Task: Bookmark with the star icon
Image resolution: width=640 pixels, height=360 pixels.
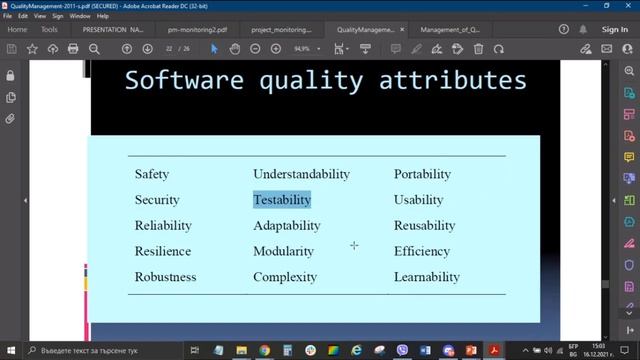Action: pyautogui.click(x=32, y=49)
